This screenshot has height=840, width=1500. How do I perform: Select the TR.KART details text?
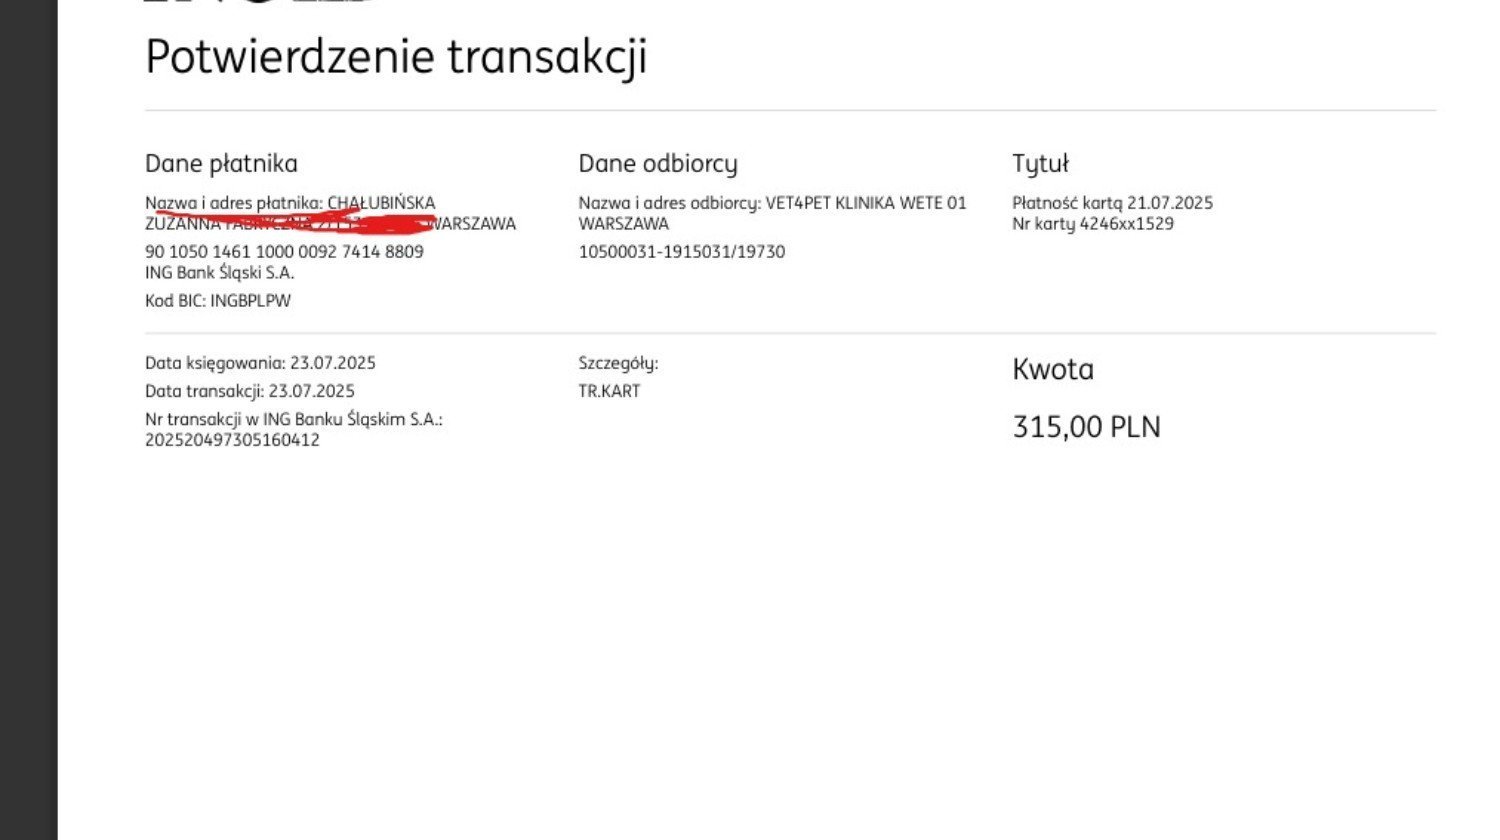pos(609,391)
